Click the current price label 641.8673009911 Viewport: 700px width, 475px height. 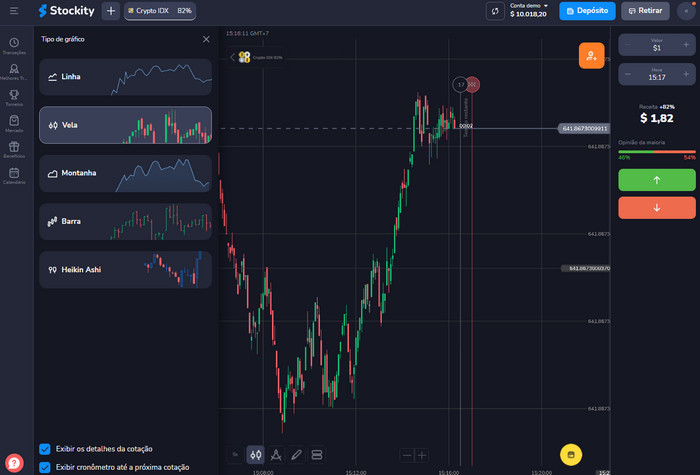click(584, 129)
